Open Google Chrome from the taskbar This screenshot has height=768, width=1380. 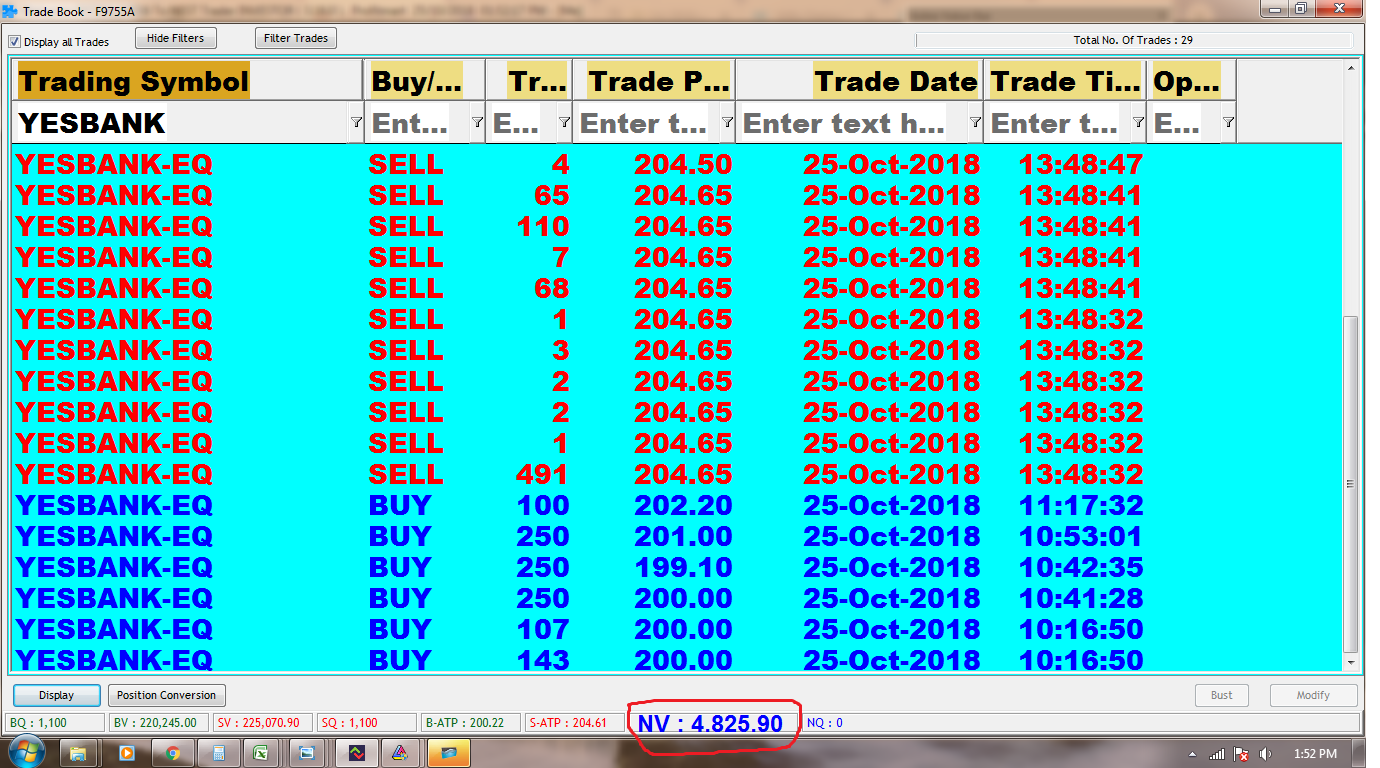(172, 753)
